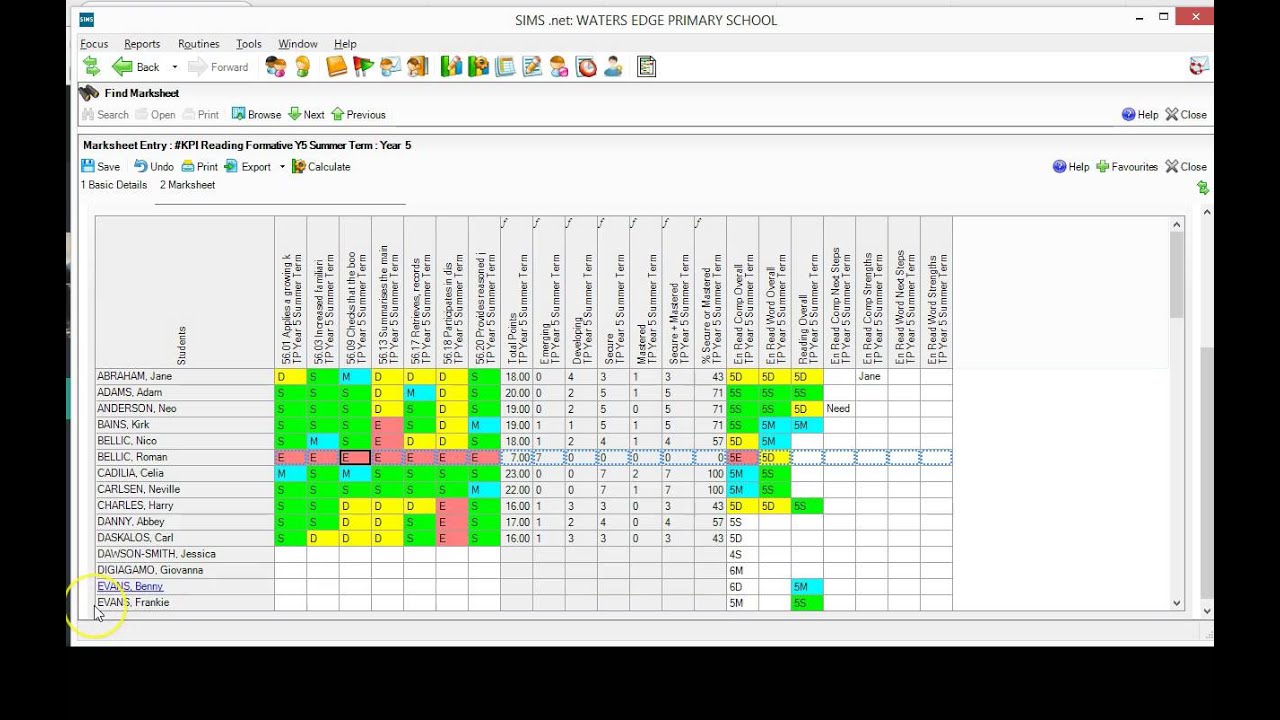Viewport: 1280px width, 720px height.
Task: Click the grid vertical scrollbar thumb
Action: (1177, 276)
